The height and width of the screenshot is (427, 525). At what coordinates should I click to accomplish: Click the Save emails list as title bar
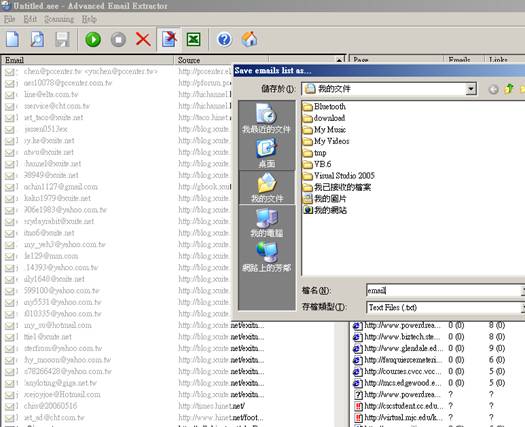pos(379,70)
